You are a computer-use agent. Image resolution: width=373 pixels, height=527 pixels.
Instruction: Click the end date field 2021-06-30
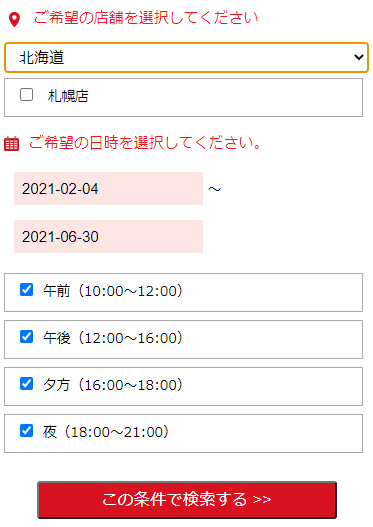[x=108, y=237]
